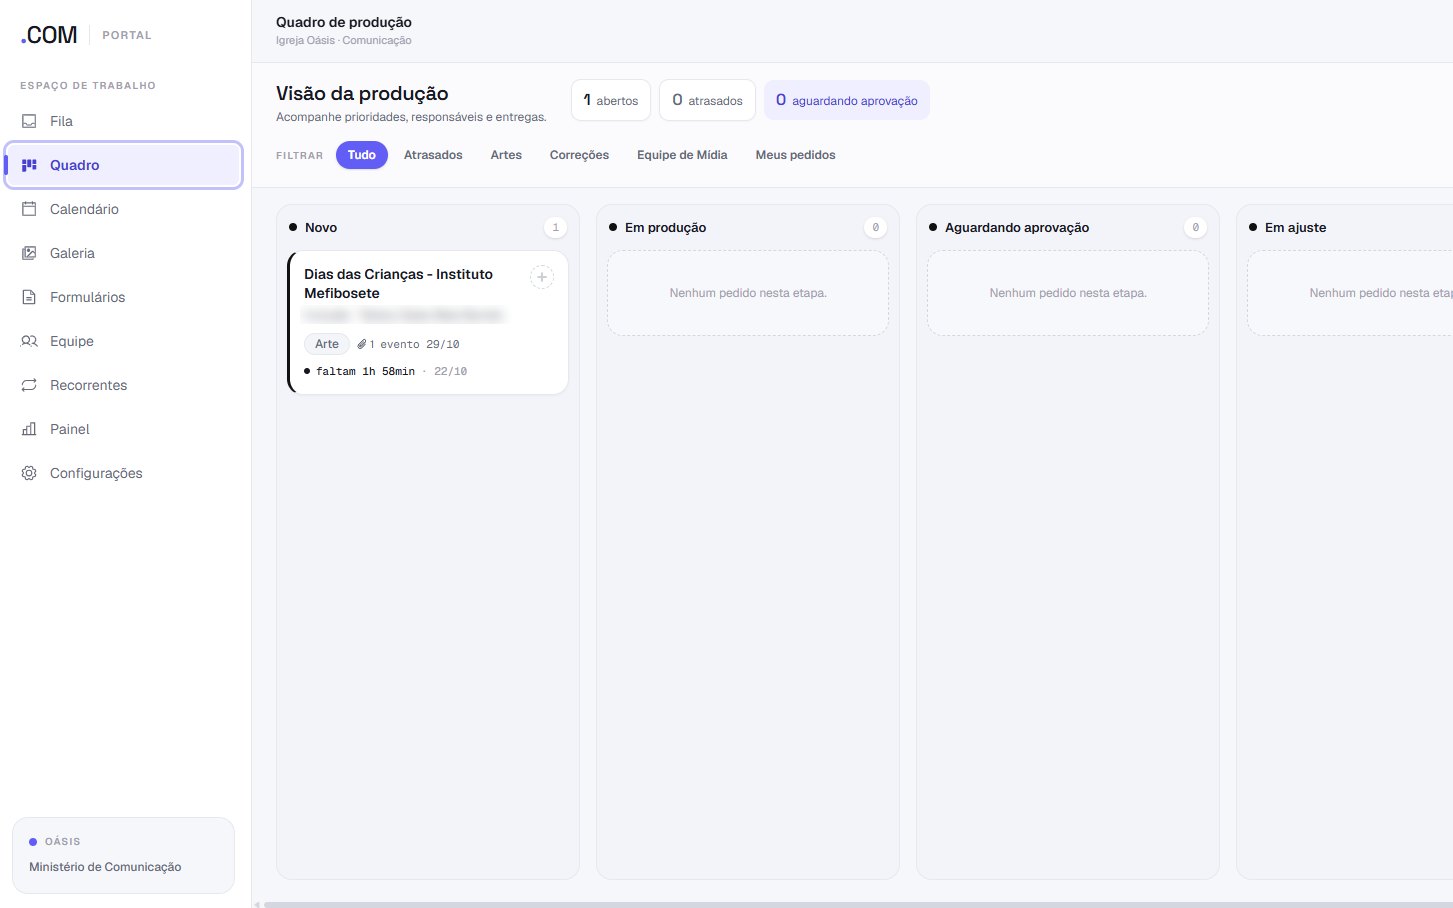Image resolution: width=1453 pixels, height=908 pixels.
Task: Open the Painel chart icon
Action: click(29, 429)
